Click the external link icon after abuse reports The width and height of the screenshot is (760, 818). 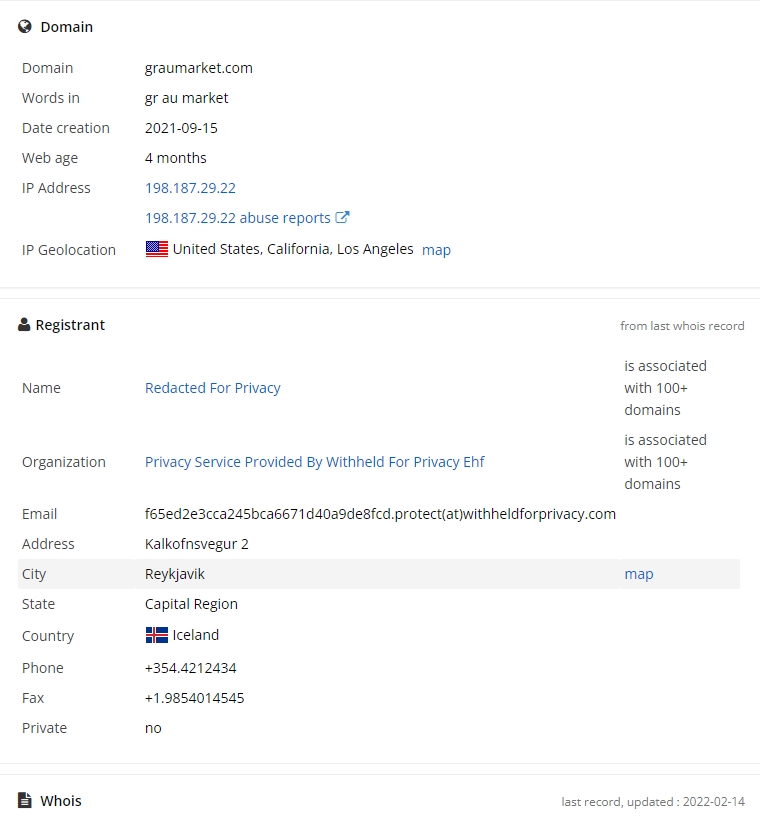point(342,217)
